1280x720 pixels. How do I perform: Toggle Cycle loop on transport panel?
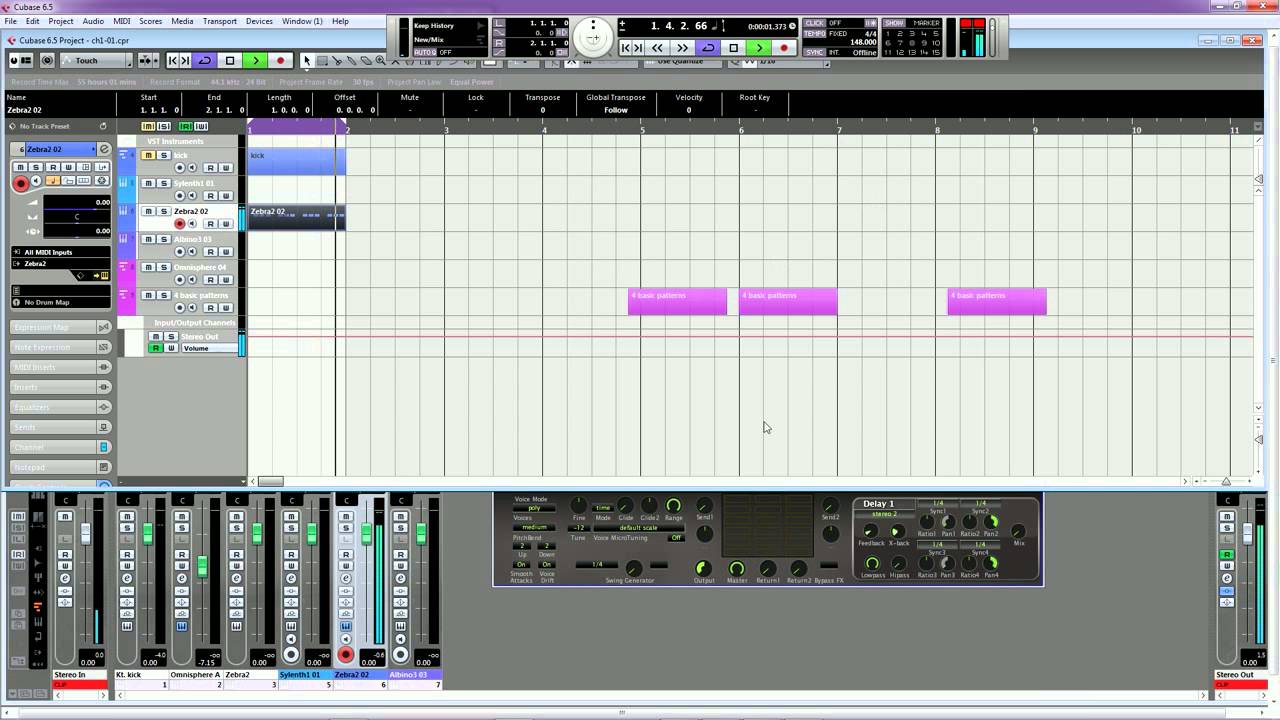(x=708, y=47)
